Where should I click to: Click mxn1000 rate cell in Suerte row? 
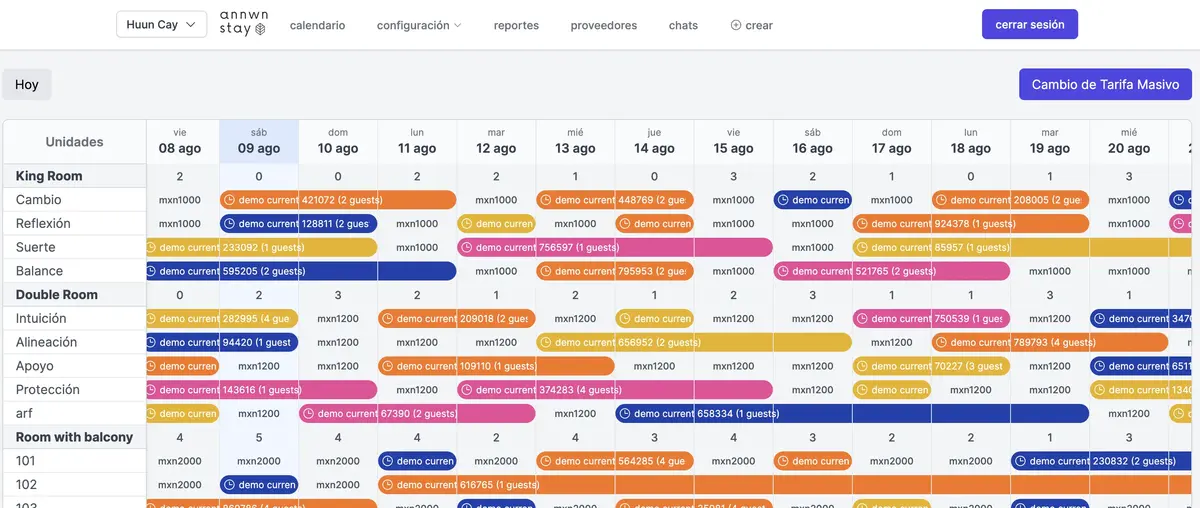pos(417,247)
